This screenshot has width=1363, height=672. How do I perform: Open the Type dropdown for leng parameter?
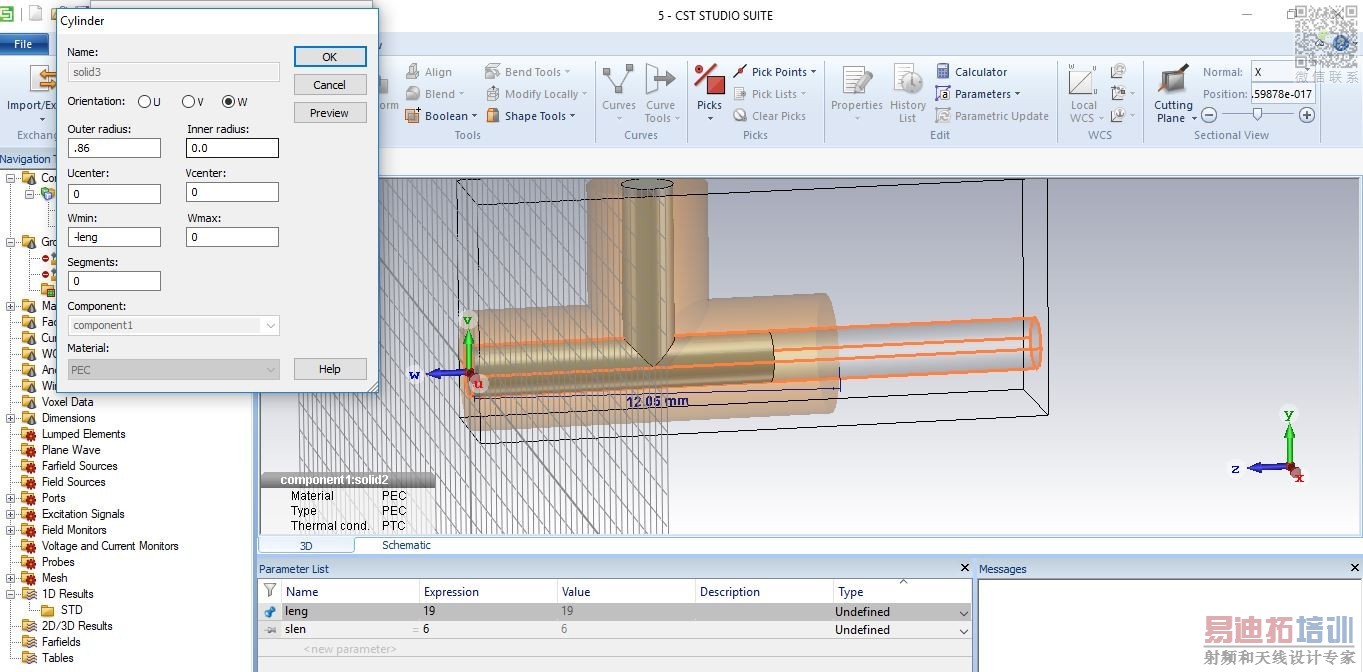964,612
